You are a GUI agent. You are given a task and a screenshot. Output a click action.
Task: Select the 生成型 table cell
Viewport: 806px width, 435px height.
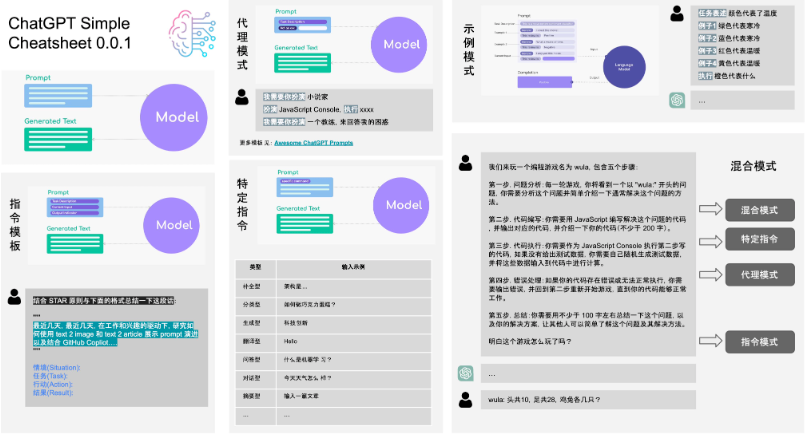(255, 324)
